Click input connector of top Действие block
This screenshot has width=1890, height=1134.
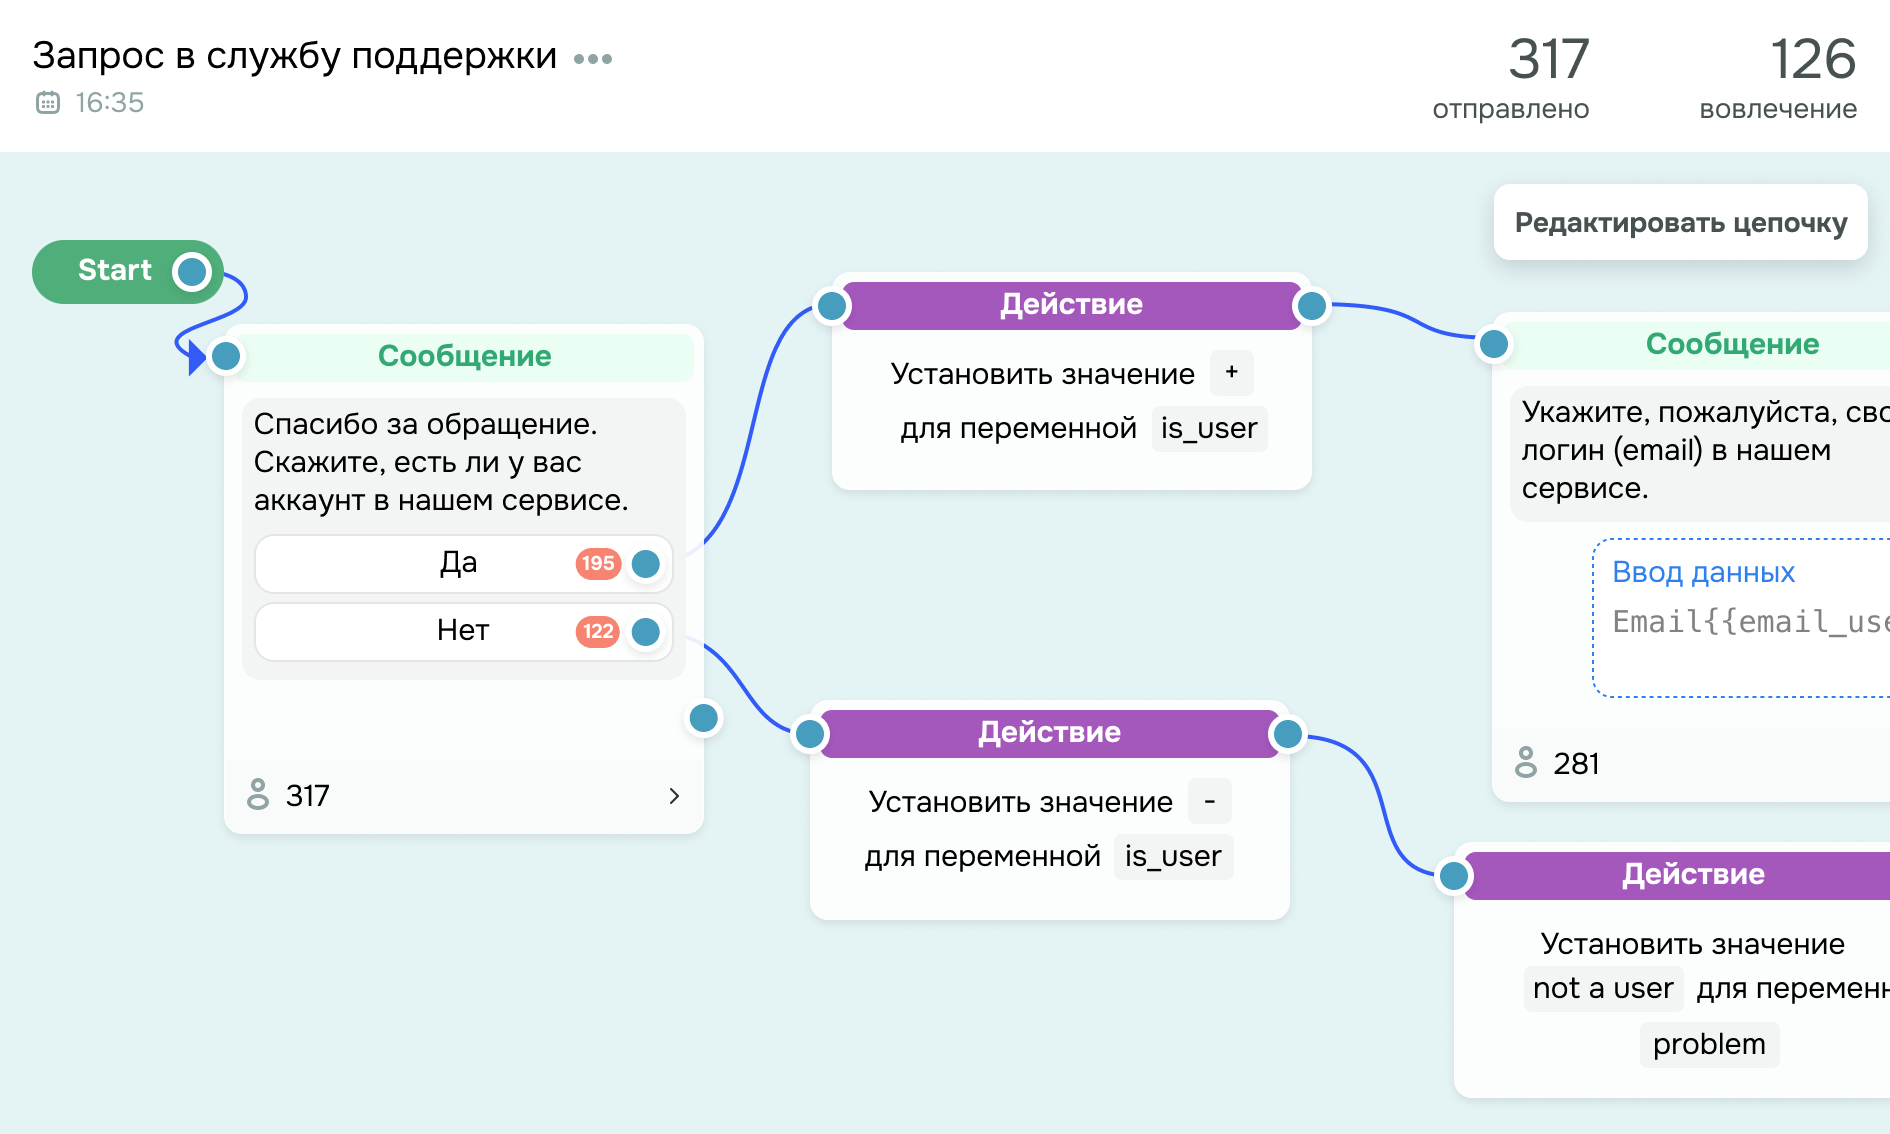(x=832, y=305)
